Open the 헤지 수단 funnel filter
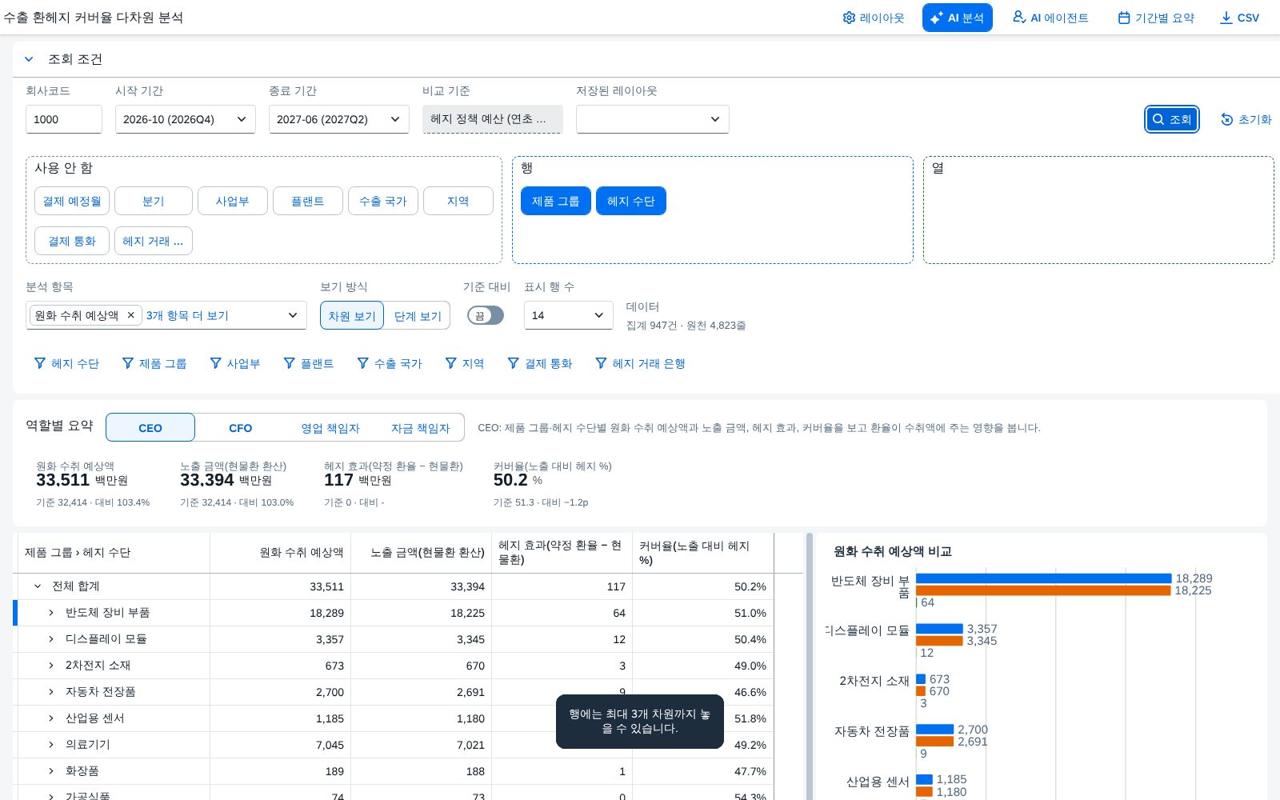 tap(66, 364)
